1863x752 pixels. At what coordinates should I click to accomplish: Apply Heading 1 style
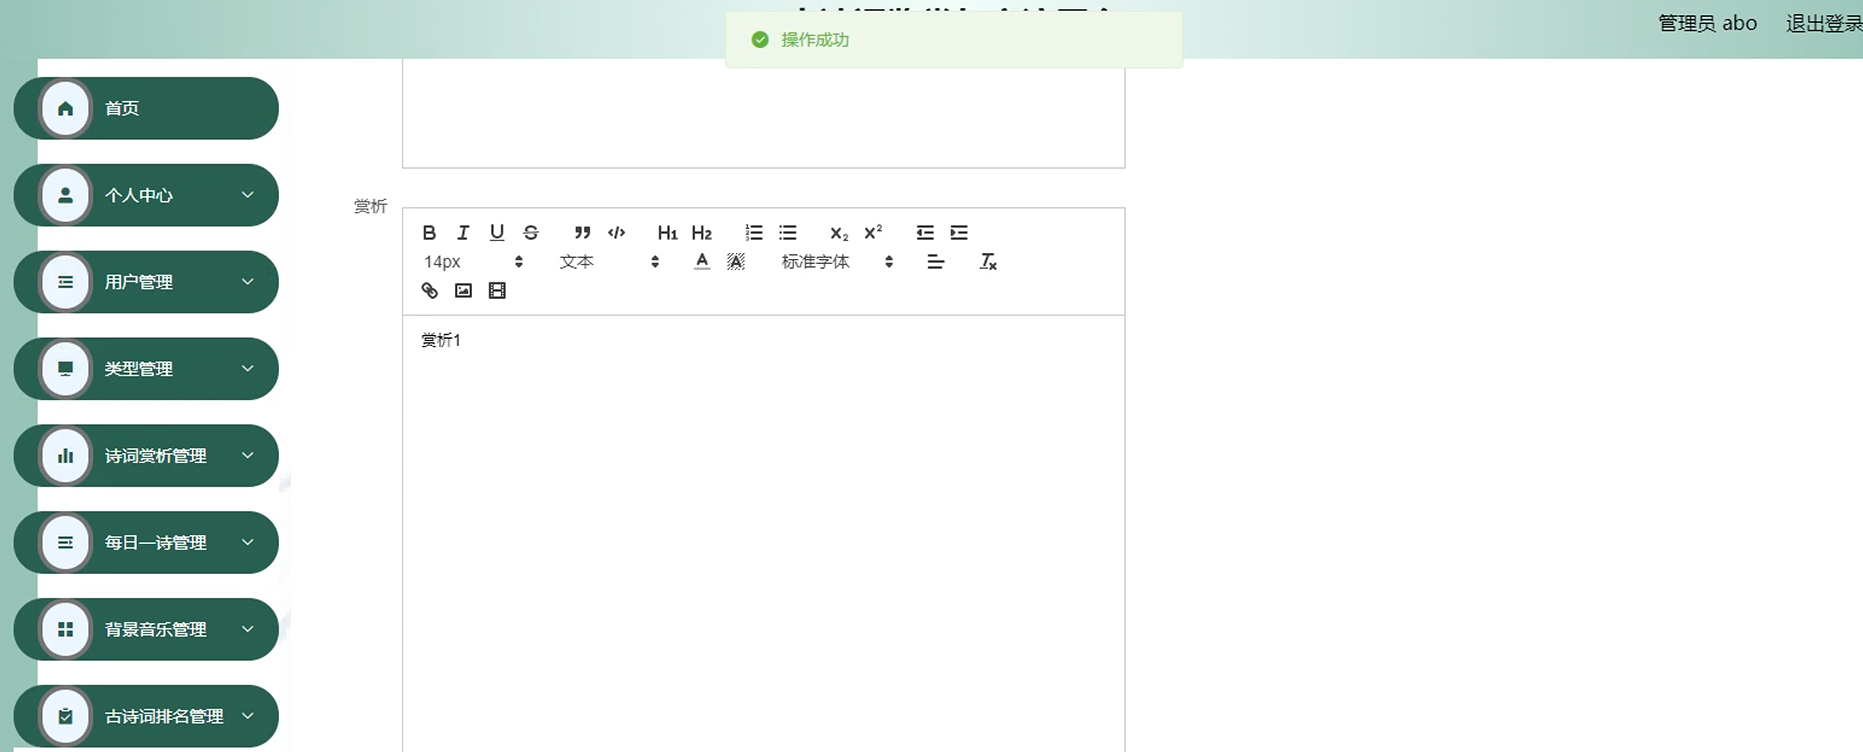[667, 233]
